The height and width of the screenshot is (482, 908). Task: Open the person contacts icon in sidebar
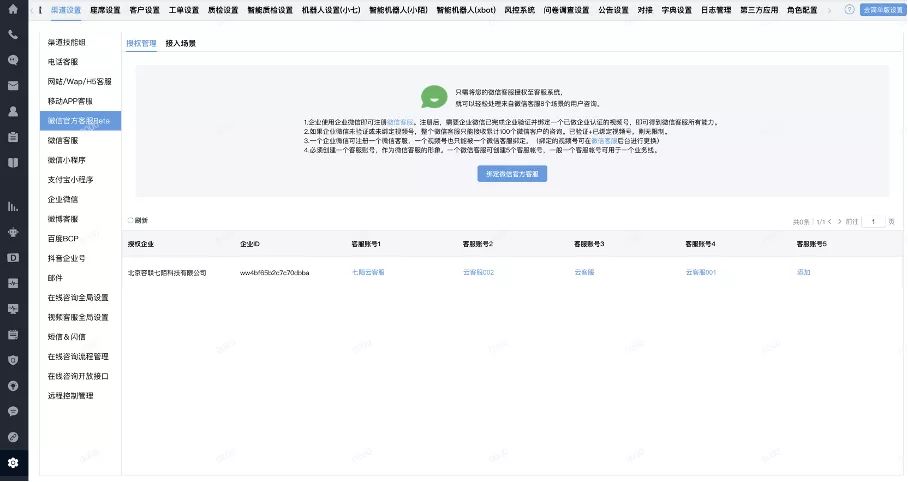click(x=13, y=111)
